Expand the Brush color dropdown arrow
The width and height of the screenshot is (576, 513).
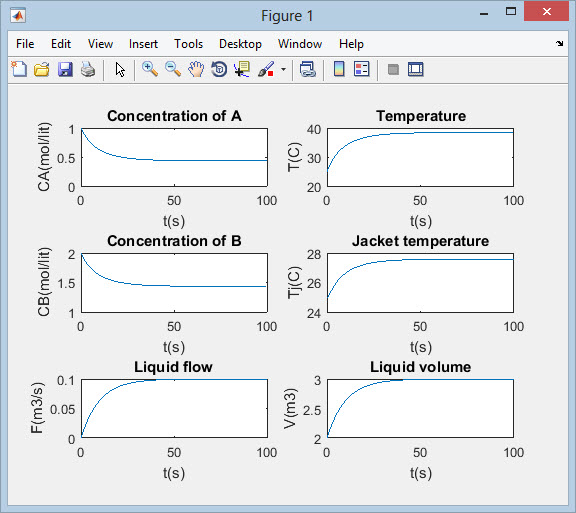click(x=283, y=69)
